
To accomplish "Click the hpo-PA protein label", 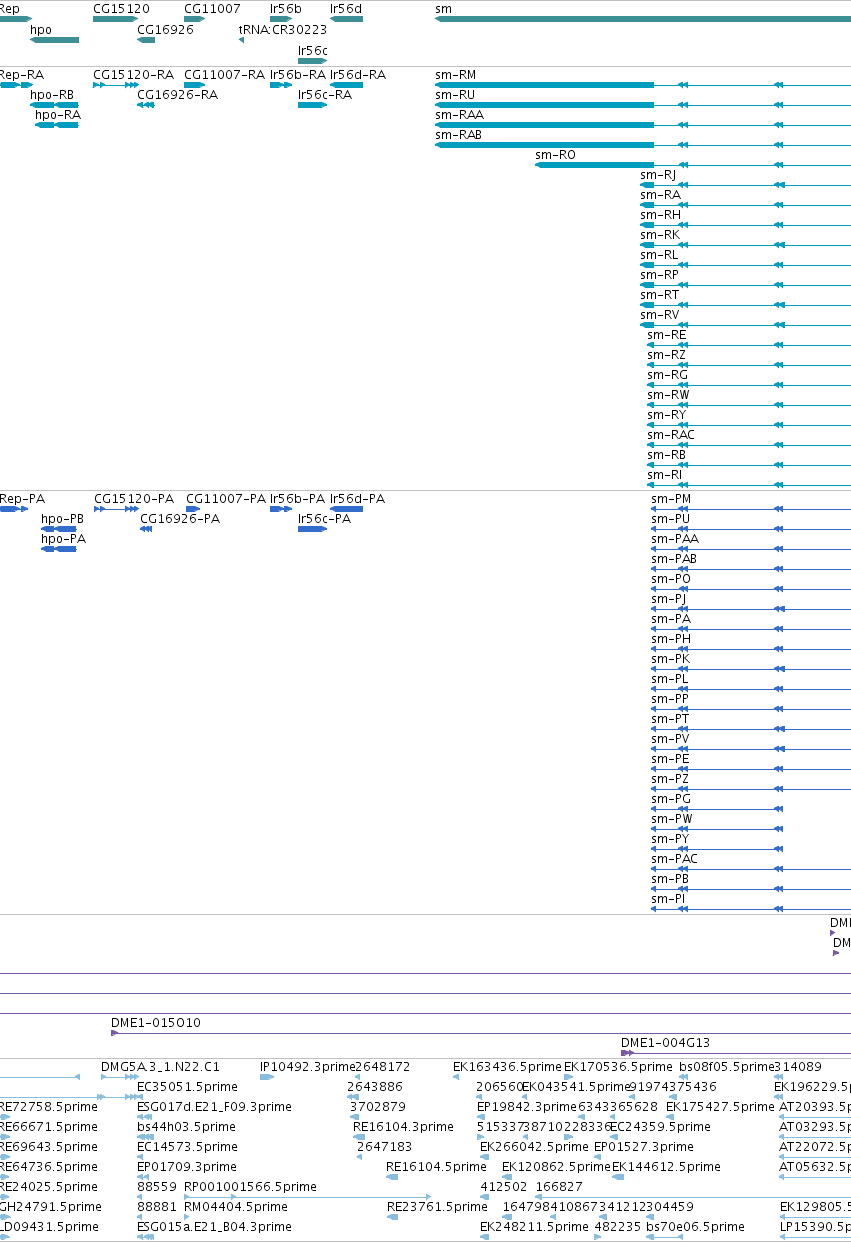I will (63, 539).
